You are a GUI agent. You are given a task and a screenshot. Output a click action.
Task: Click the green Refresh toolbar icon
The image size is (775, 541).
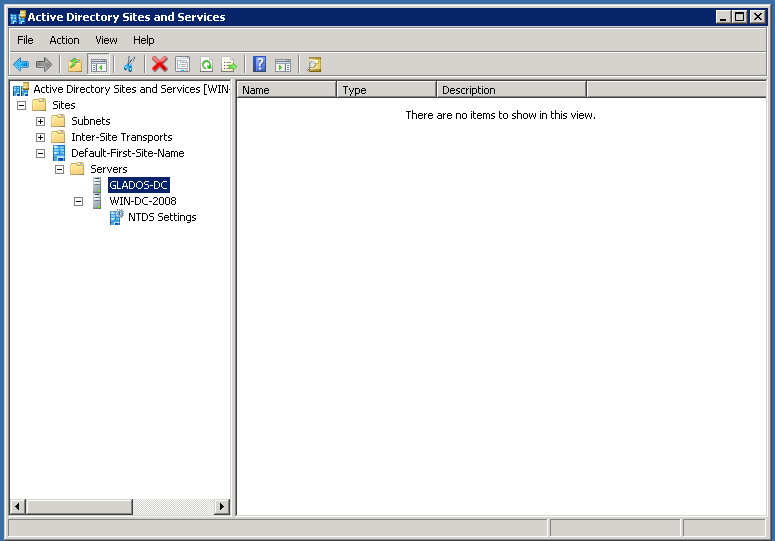pos(206,65)
